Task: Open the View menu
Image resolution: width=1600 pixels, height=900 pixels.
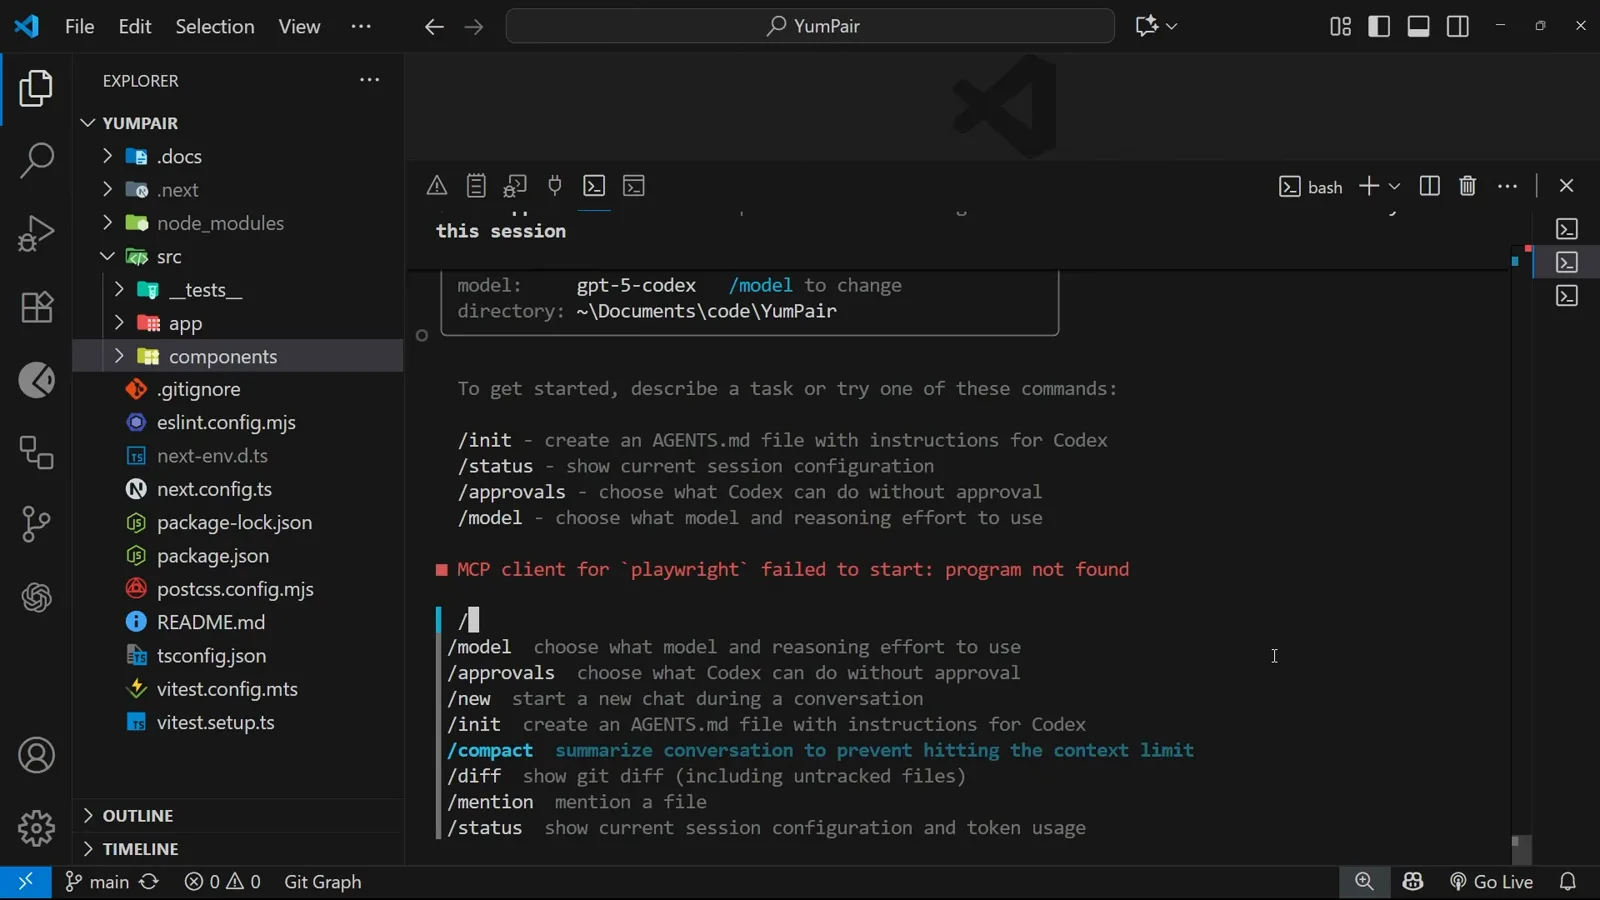Action: pyautogui.click(x=299, y=26)
